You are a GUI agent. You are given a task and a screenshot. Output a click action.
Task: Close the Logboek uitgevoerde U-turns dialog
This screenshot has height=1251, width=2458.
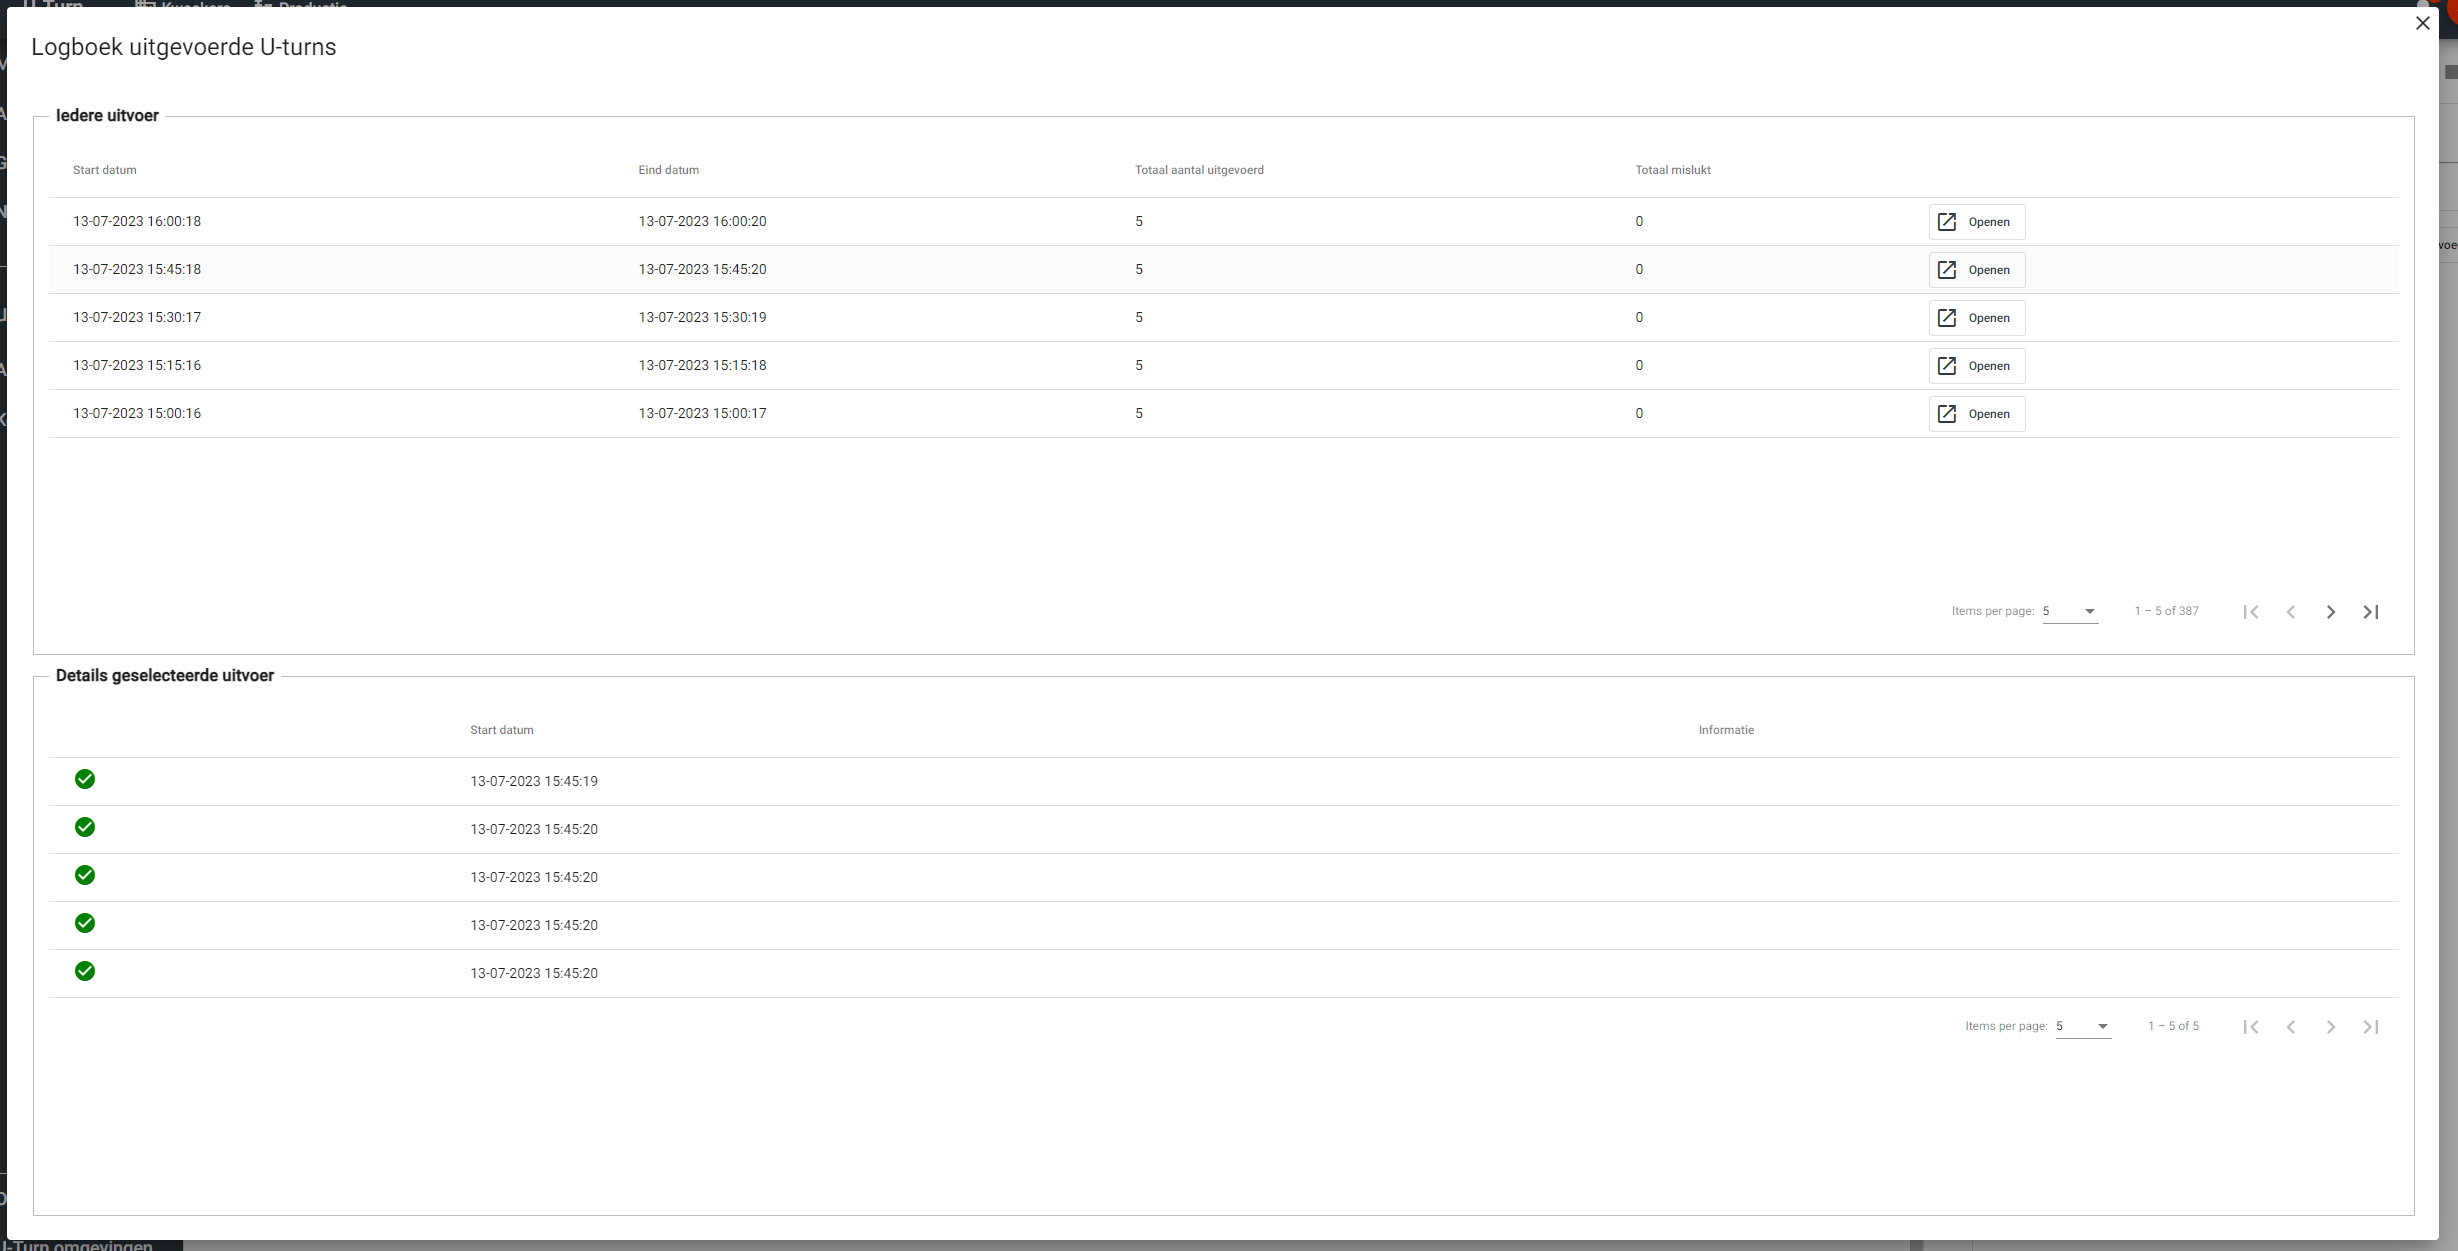point(2422,23)
